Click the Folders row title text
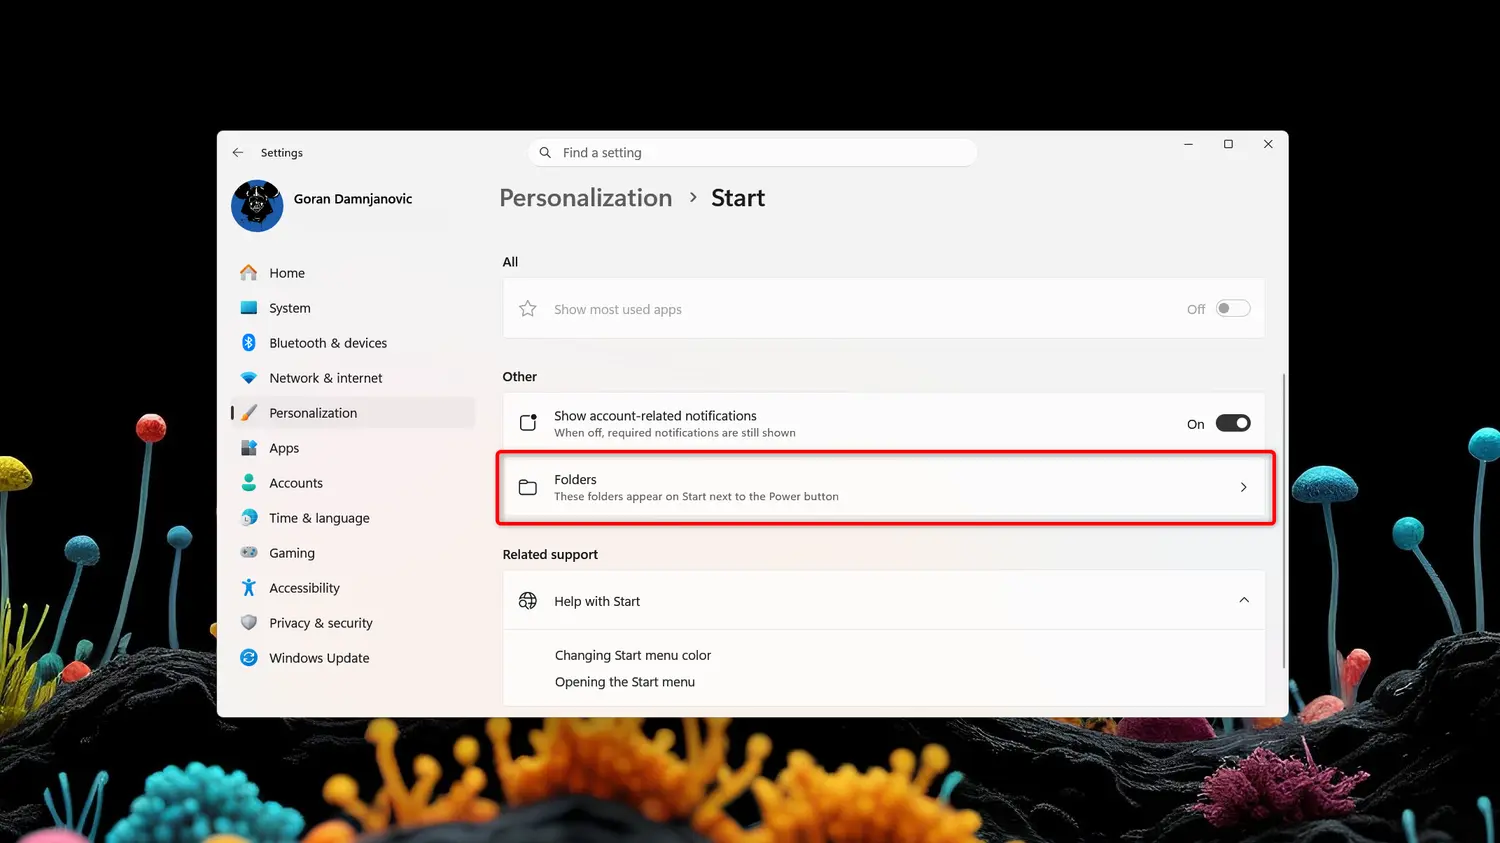Image resolution: width=1500 pixels, height=843 pixels. tap(575, 480)
